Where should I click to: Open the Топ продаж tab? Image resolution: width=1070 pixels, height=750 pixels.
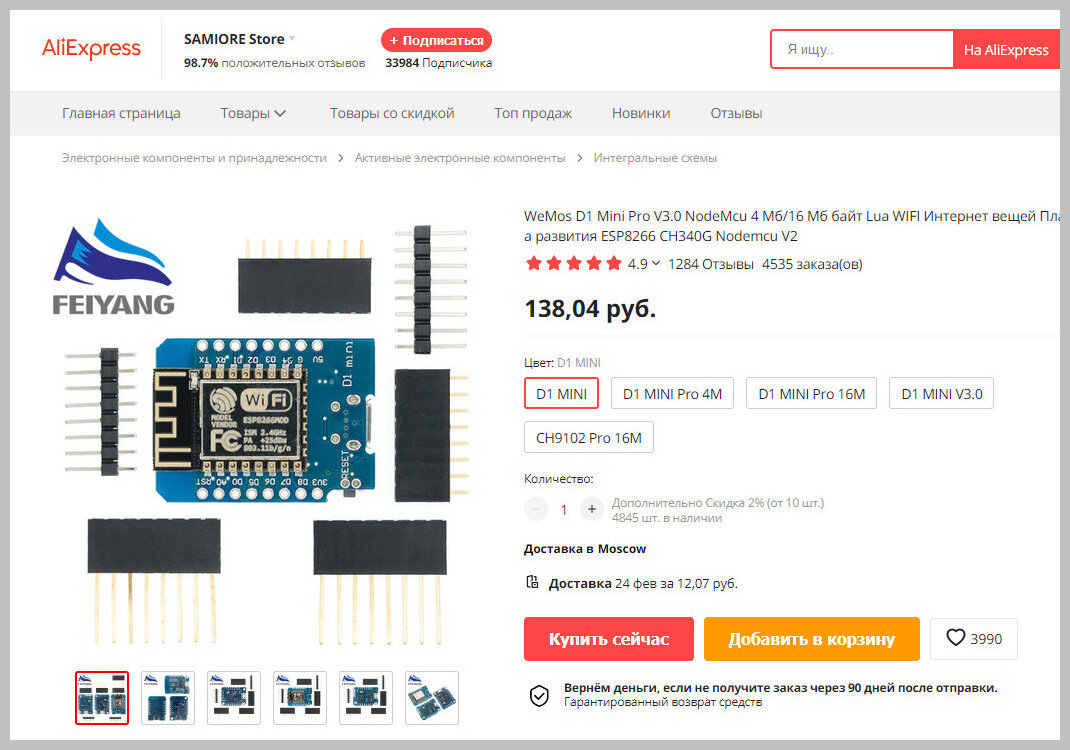pyautogui.click(x=533, y=113)
